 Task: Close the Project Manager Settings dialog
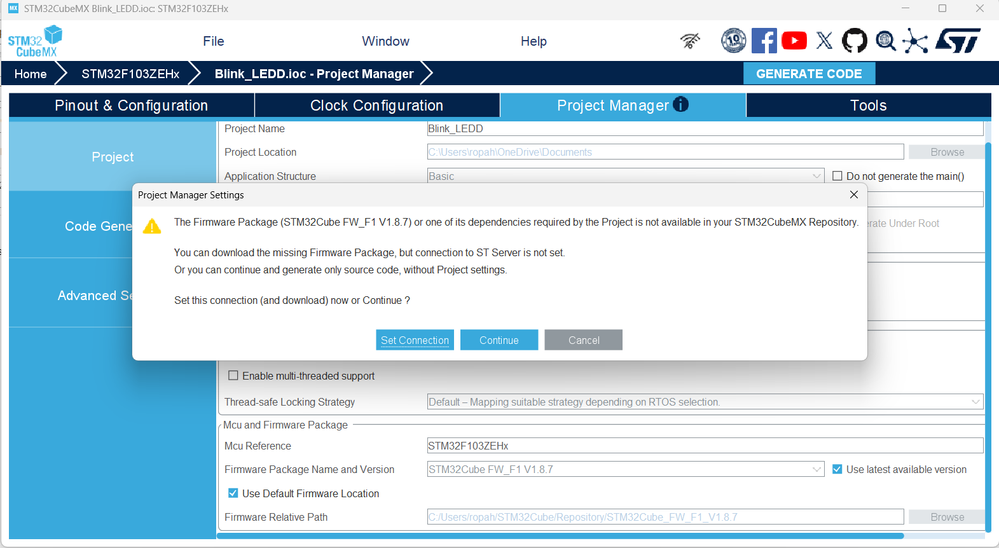point(854,194)
